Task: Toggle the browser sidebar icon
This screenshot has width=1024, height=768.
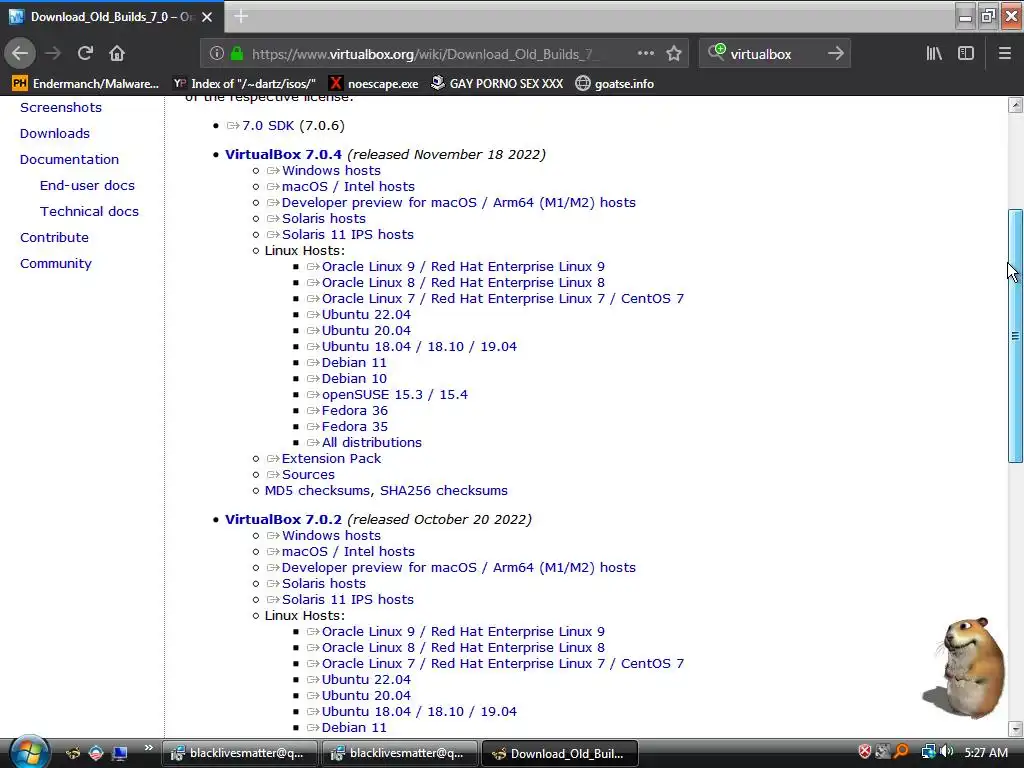Action: (966, 54)
